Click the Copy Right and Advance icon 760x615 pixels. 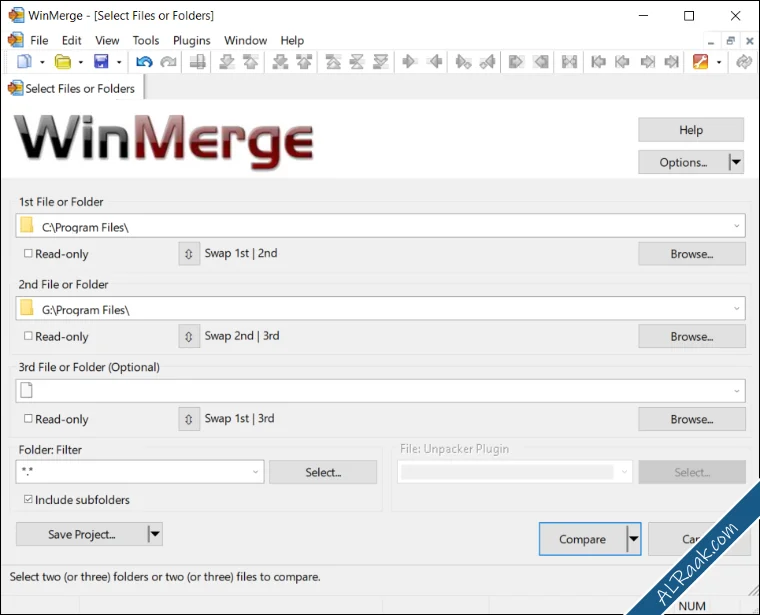463,62
